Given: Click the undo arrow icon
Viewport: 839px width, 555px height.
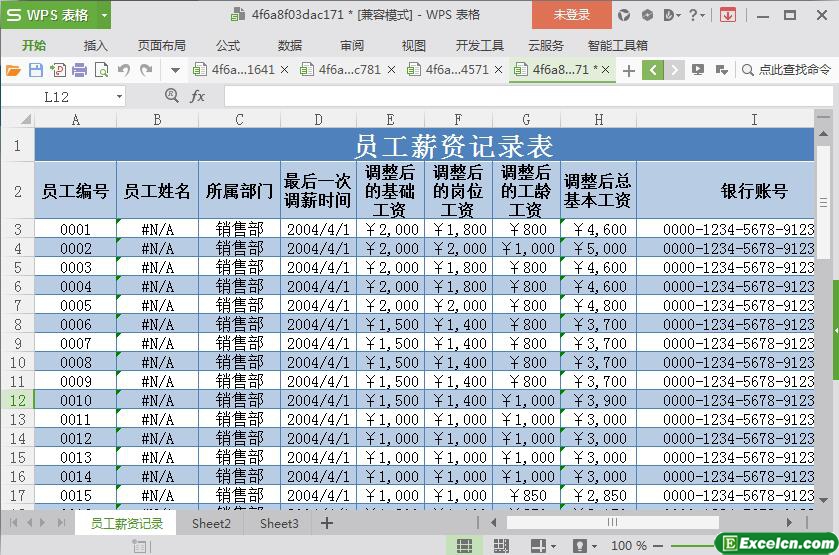Looking at the screenshot, I should [x=124, y=70].
